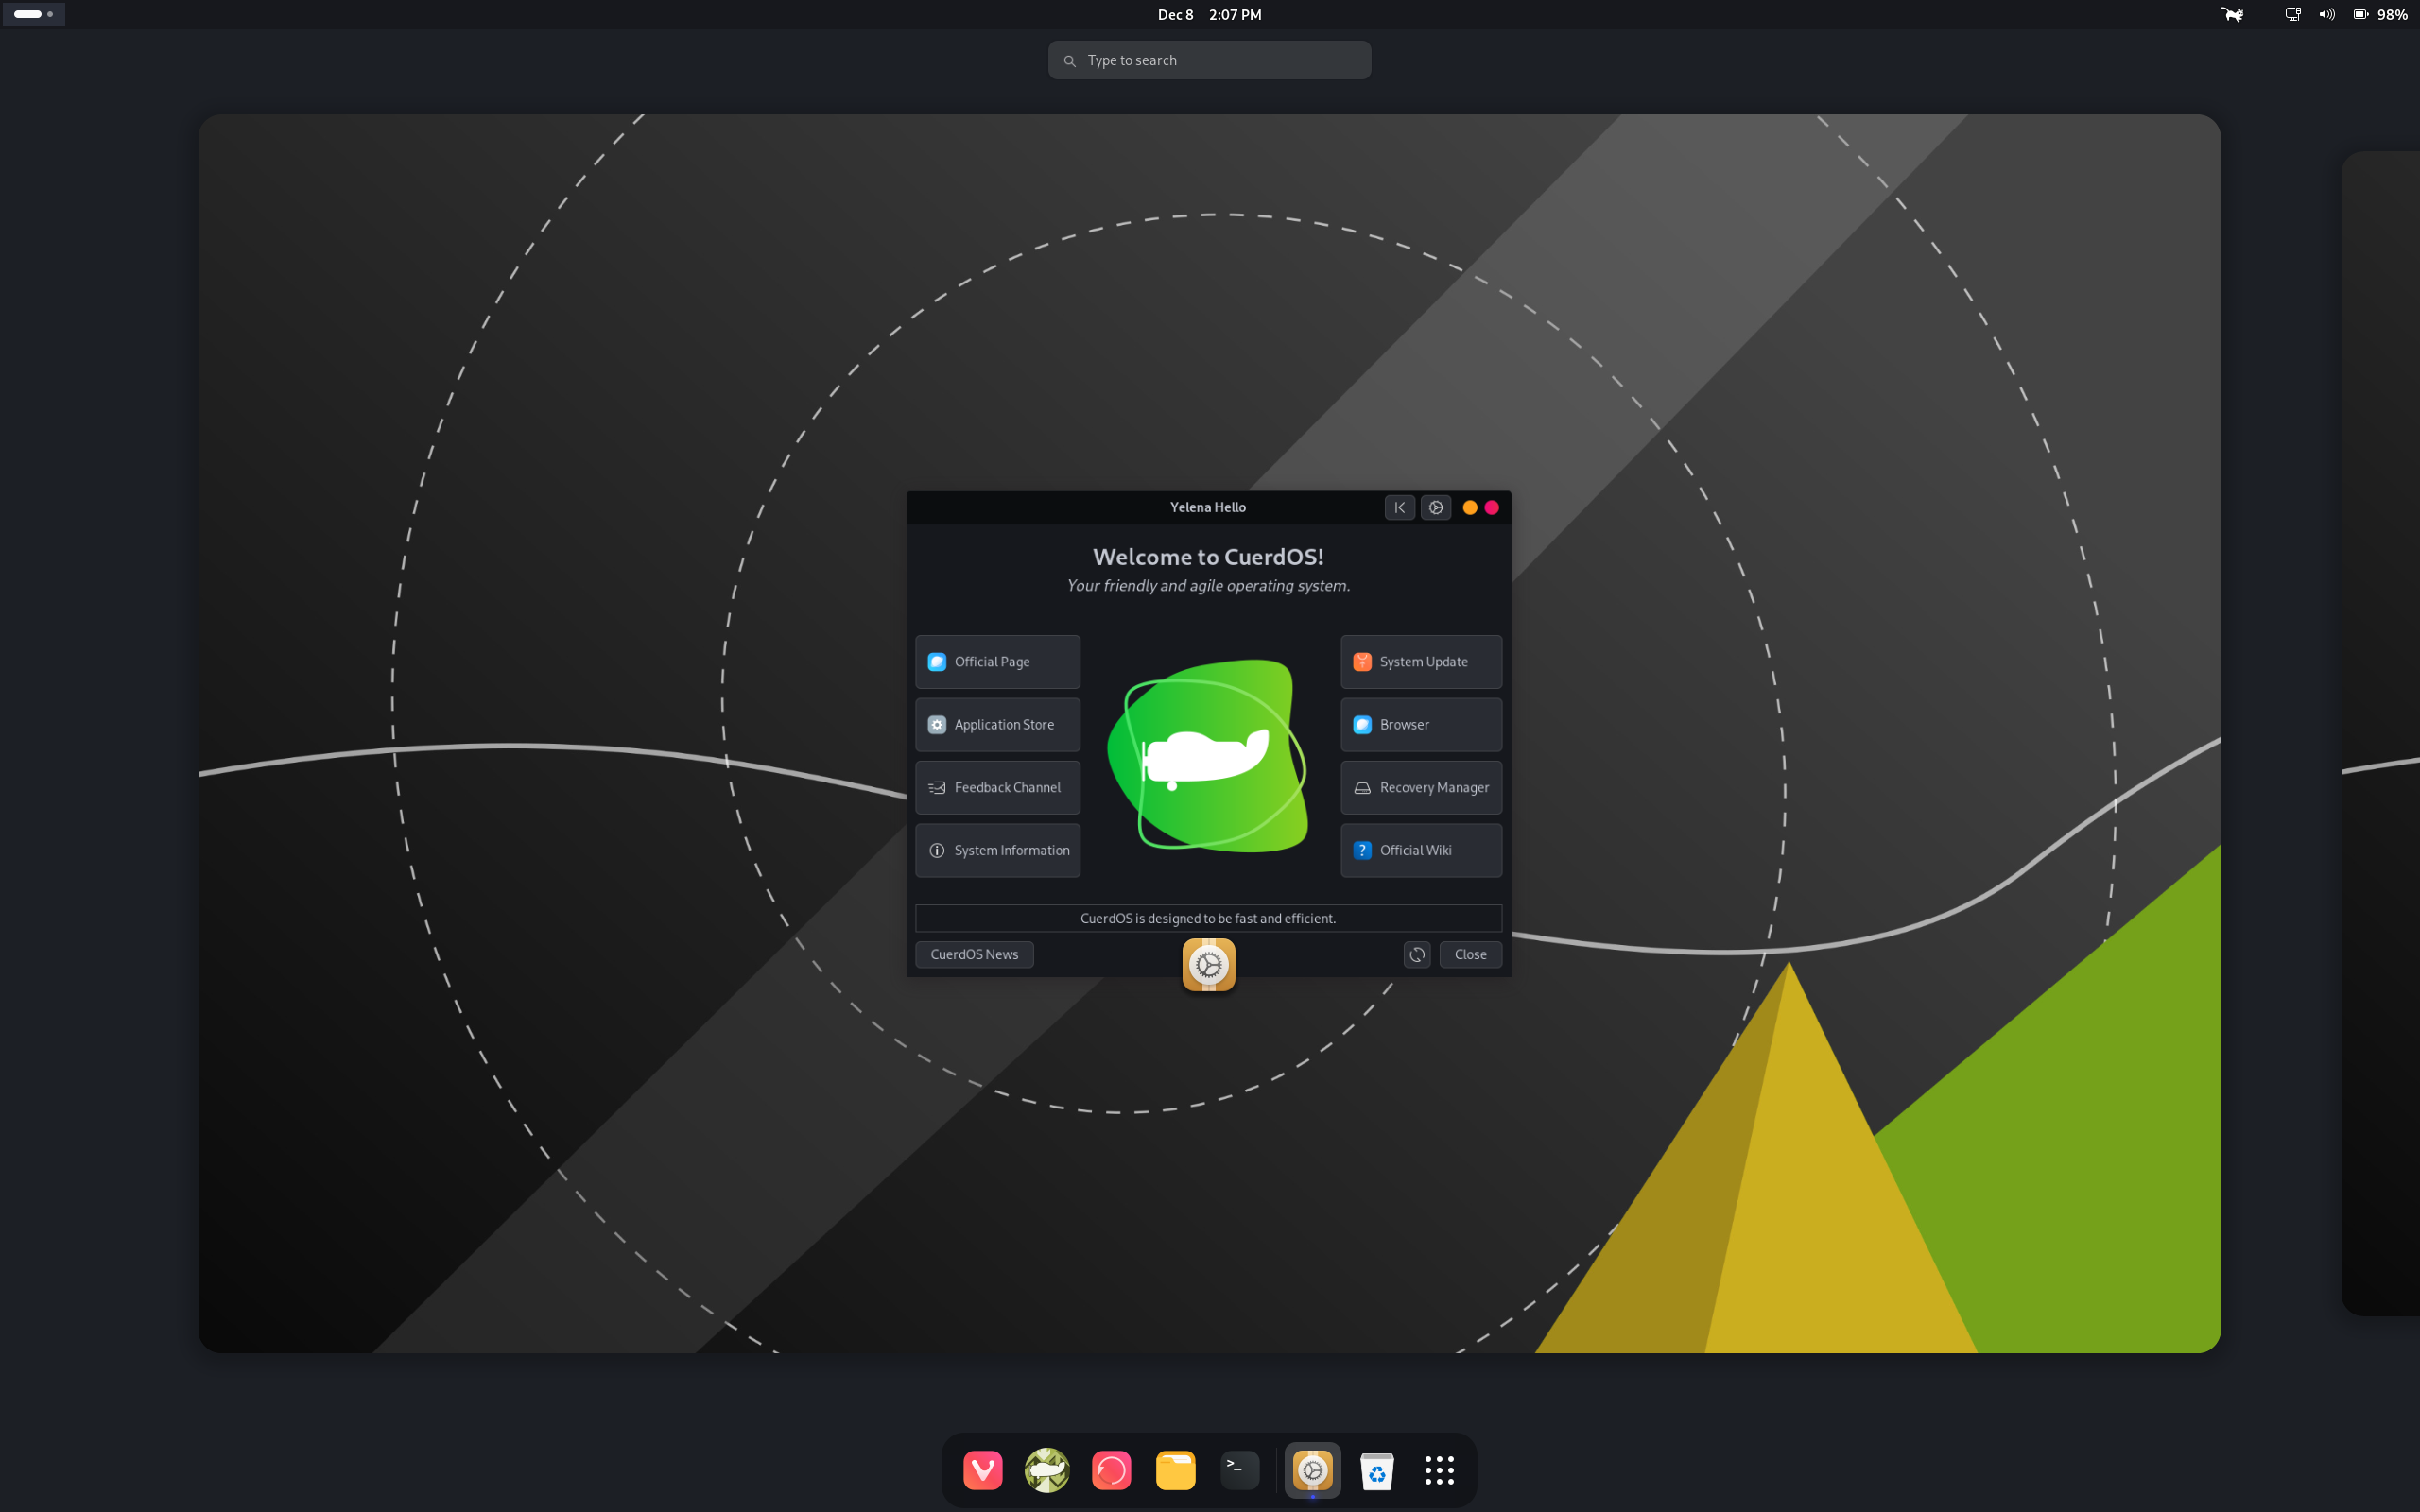Open Recovery Manager
Viewport: 2420px width, 1512px height.
point(1421,787)
